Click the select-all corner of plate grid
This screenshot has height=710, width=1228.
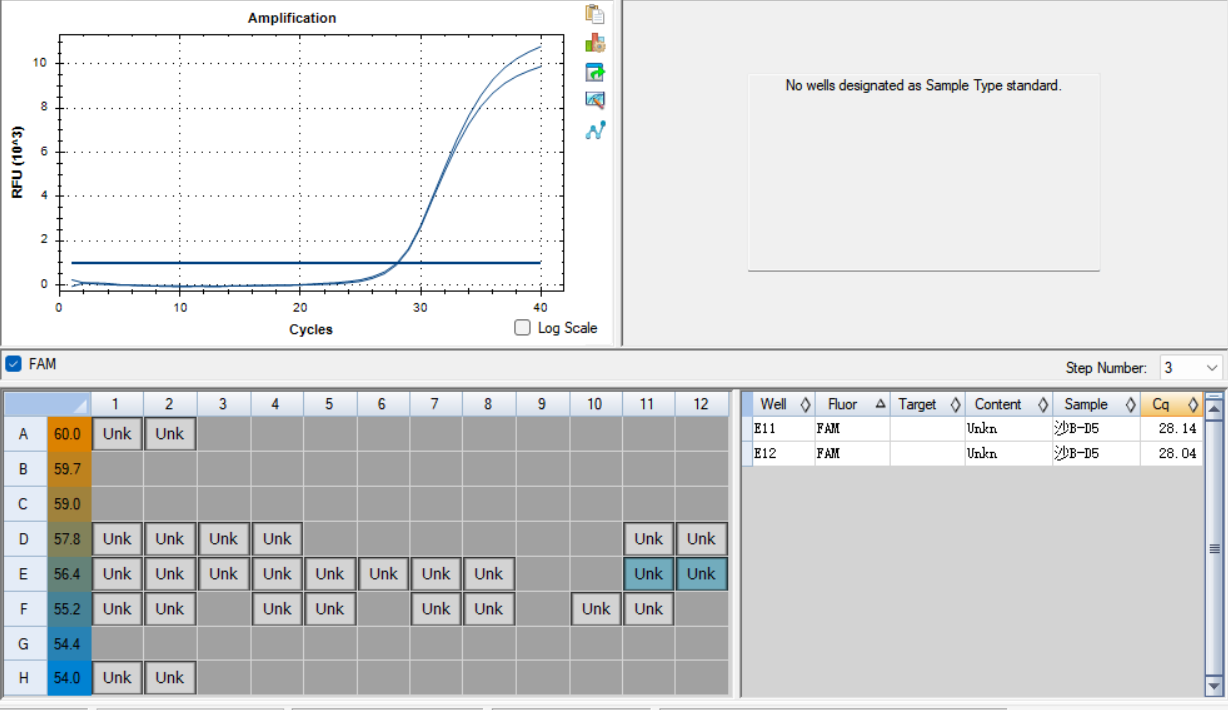click(x=47, y=404)
